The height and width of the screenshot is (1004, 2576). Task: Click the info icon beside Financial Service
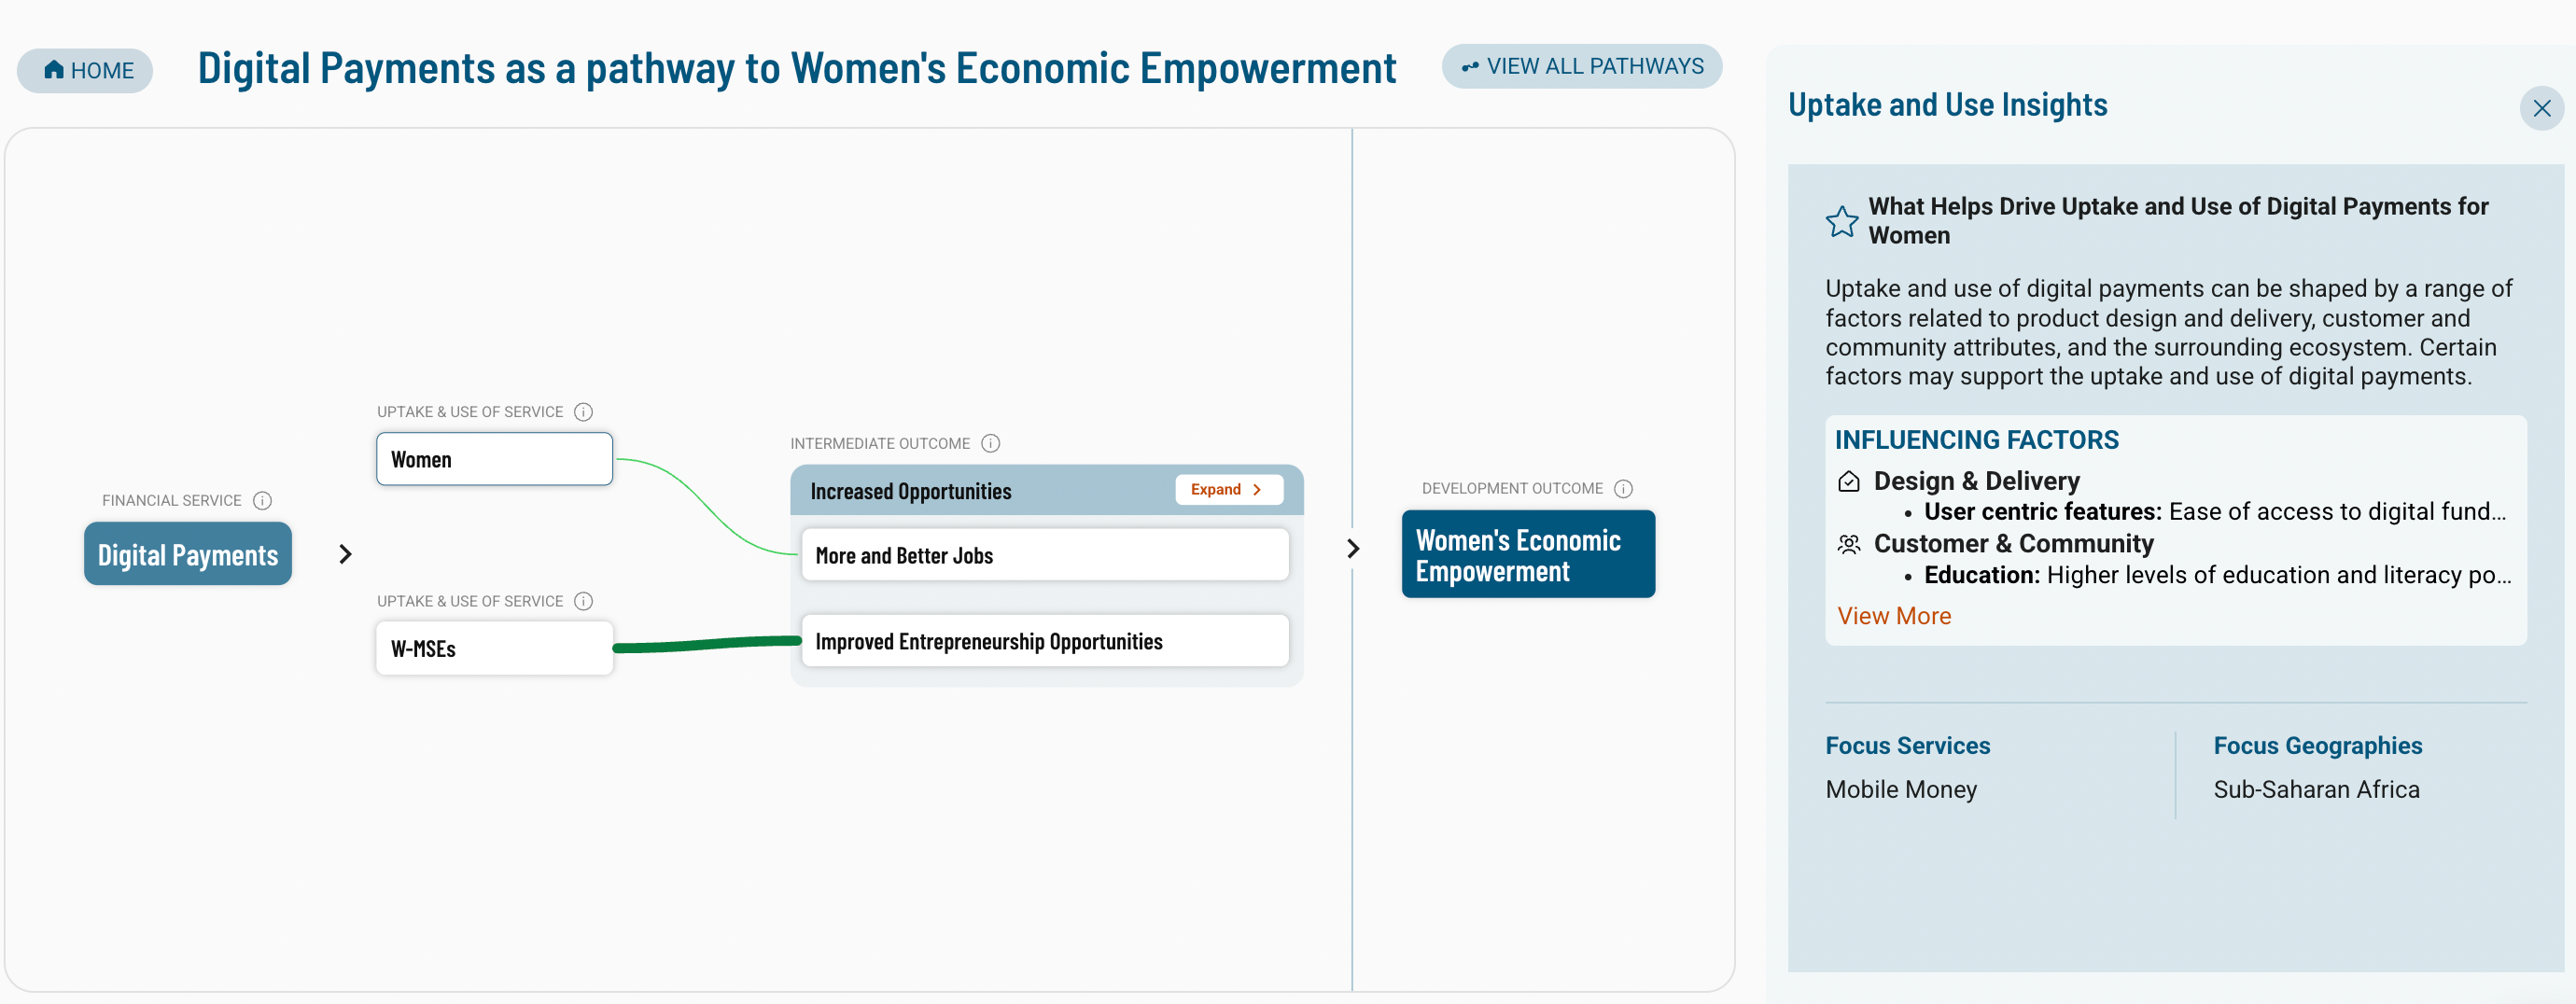(x=262, y=500)
